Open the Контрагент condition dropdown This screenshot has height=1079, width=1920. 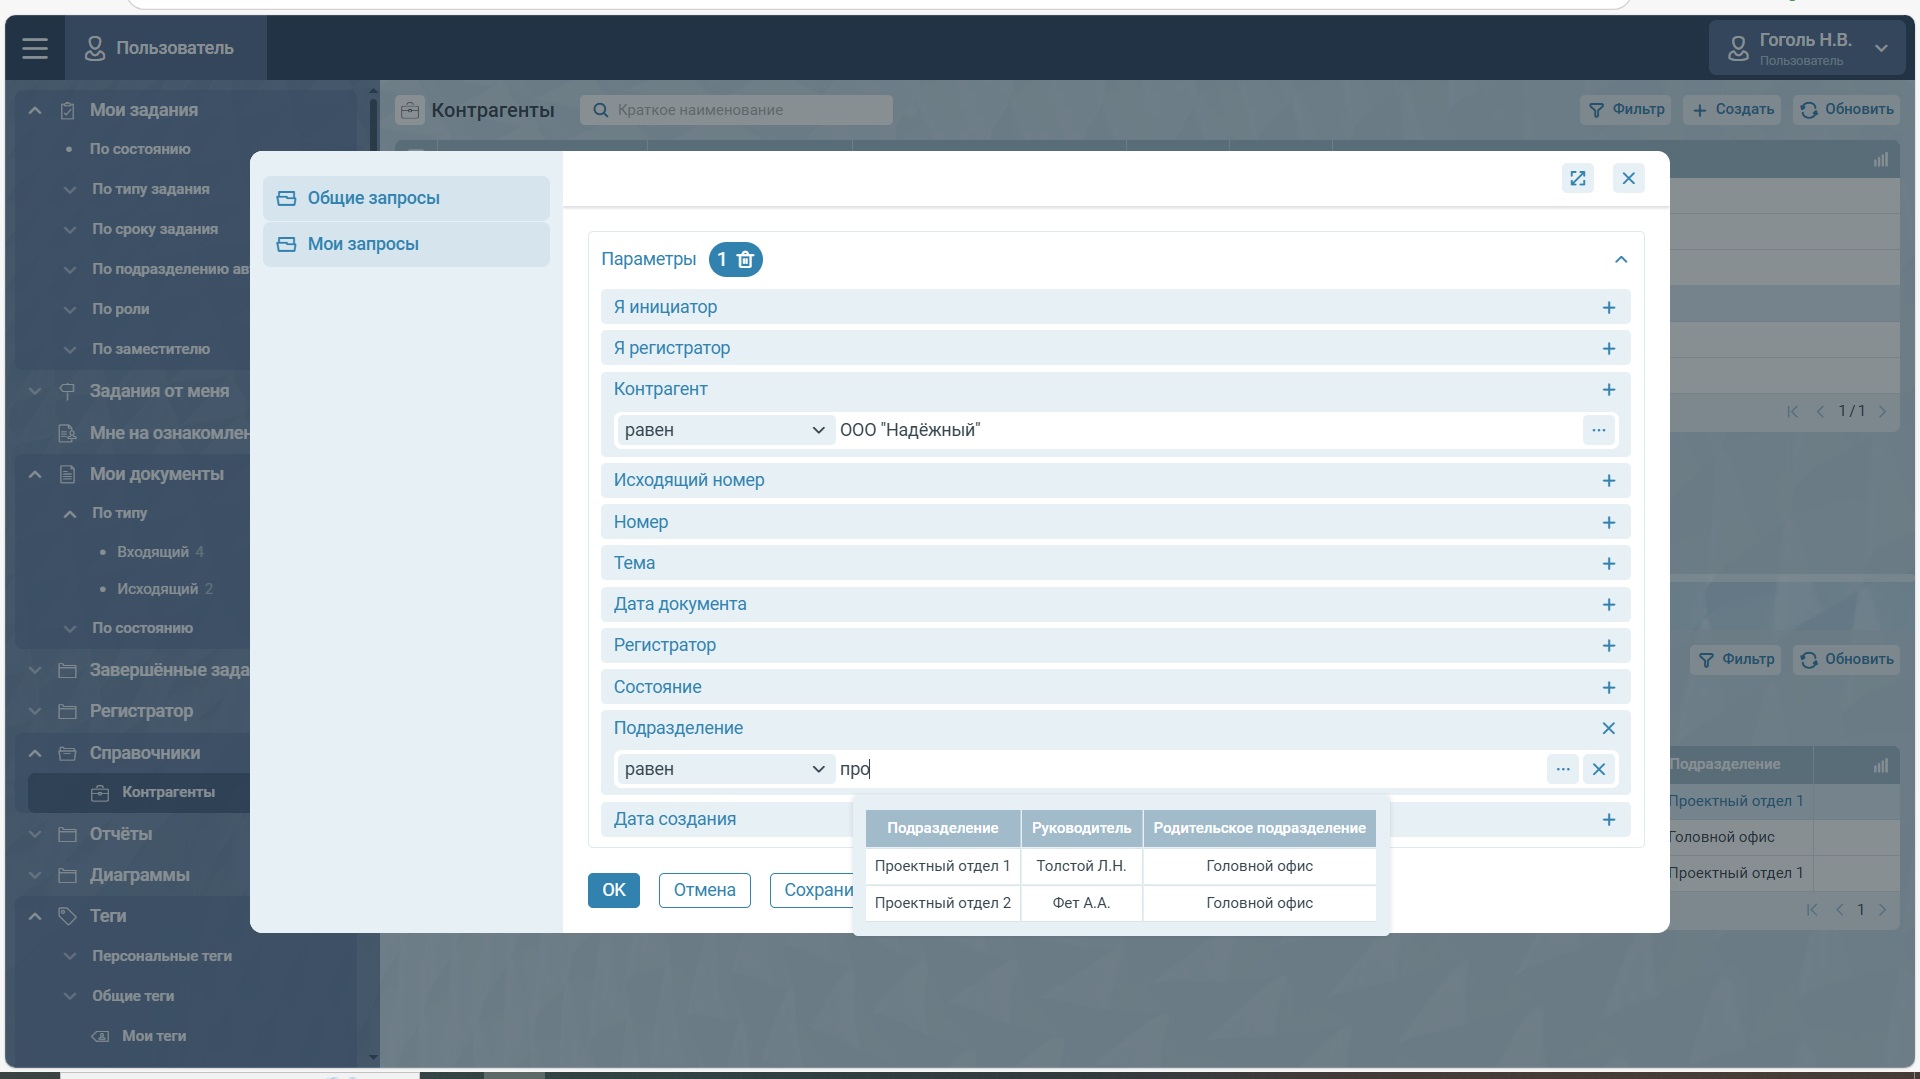[724, 430]
